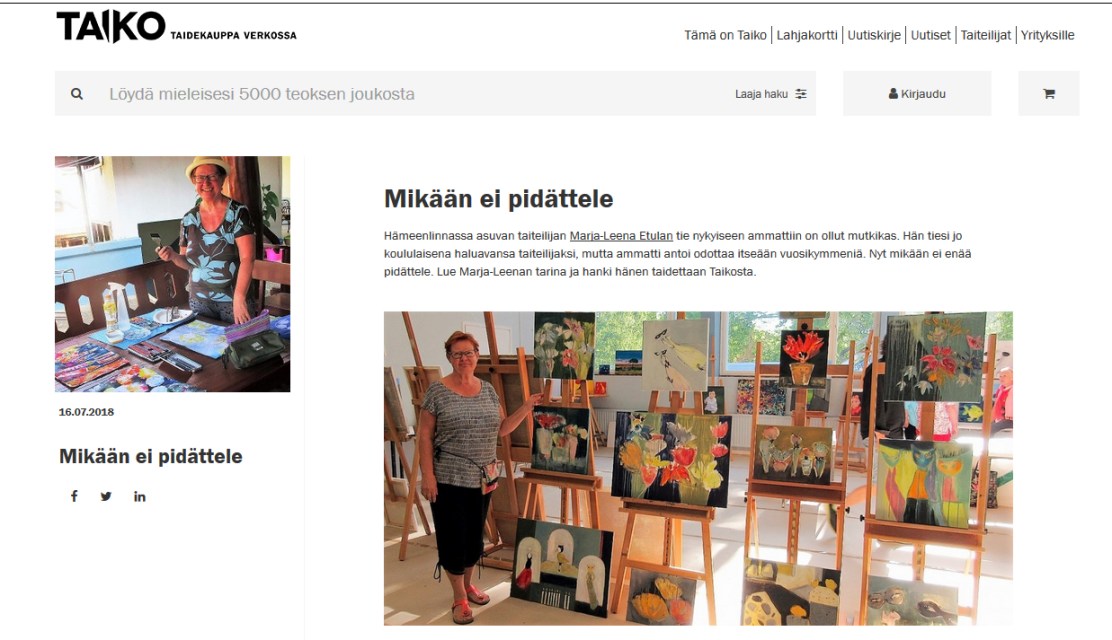This screenshot has height=640, width=1112.
Task: Share article on LinkedIn
Action: tap(140, 497)
